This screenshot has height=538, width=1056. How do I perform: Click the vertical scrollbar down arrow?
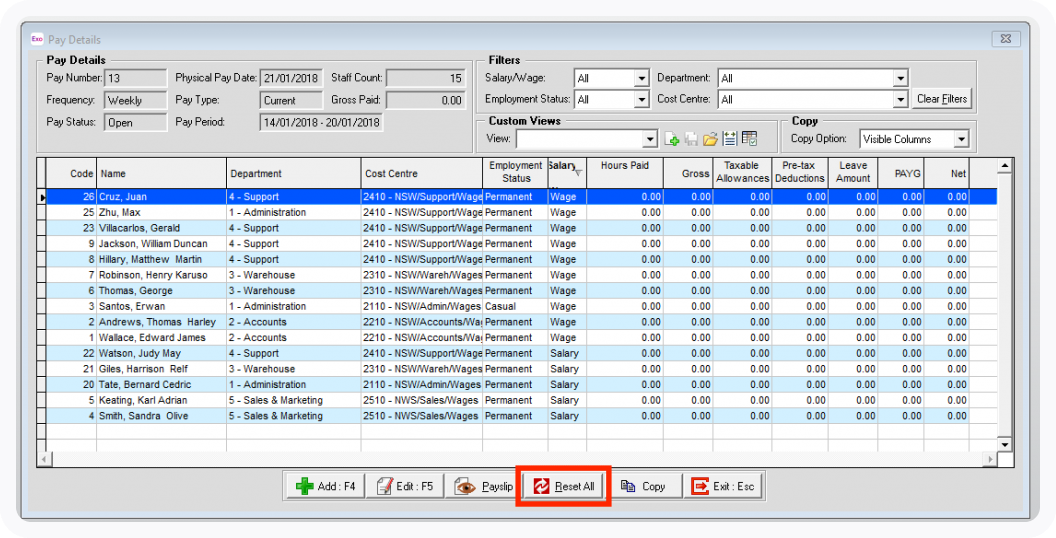coord(1005,443)
